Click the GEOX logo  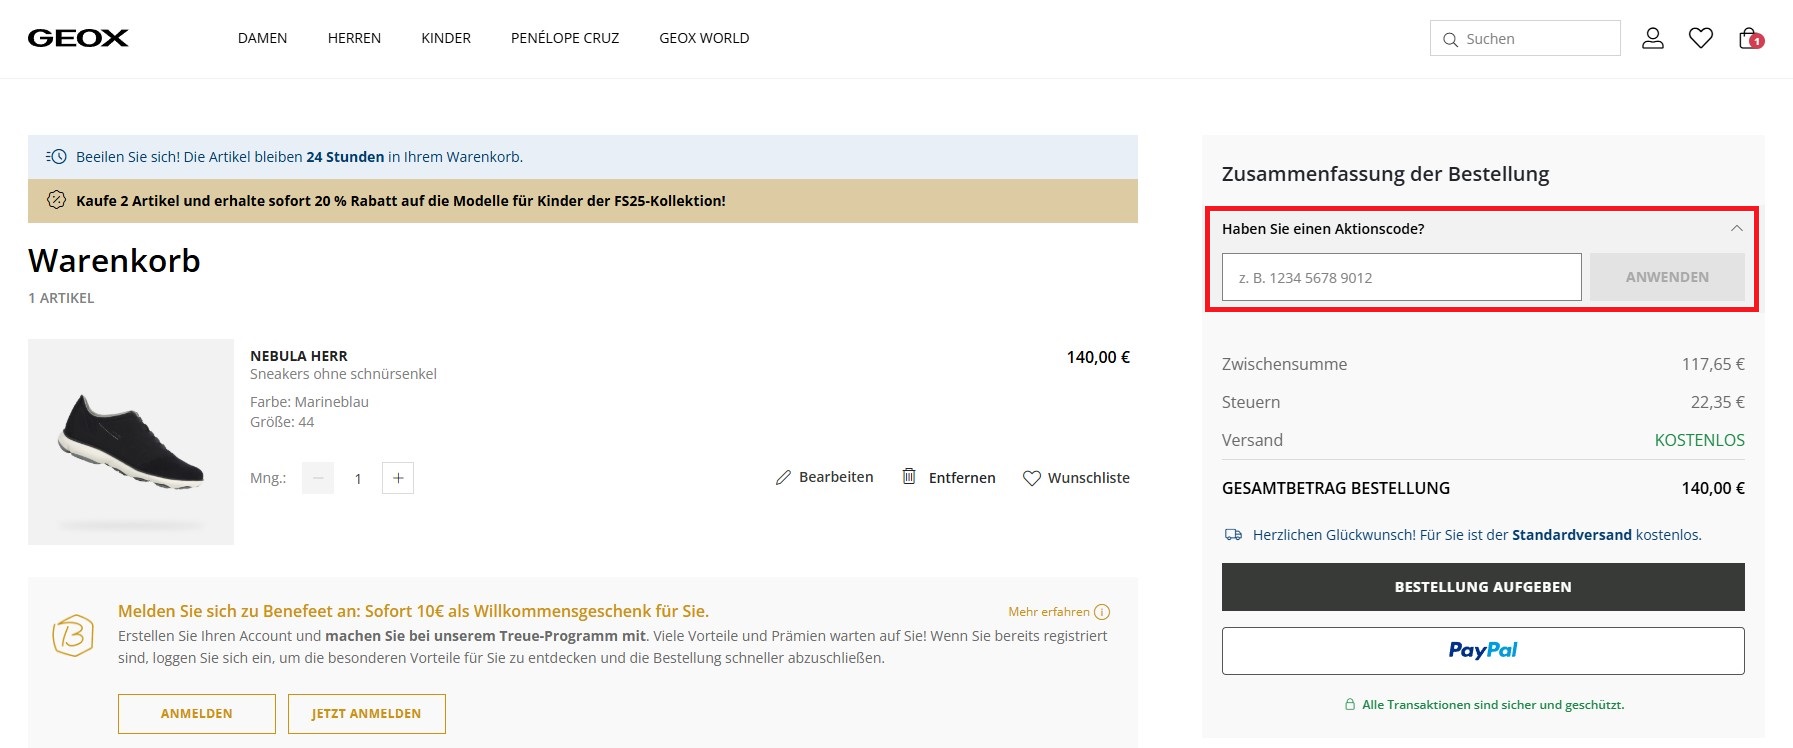(78, 38)
